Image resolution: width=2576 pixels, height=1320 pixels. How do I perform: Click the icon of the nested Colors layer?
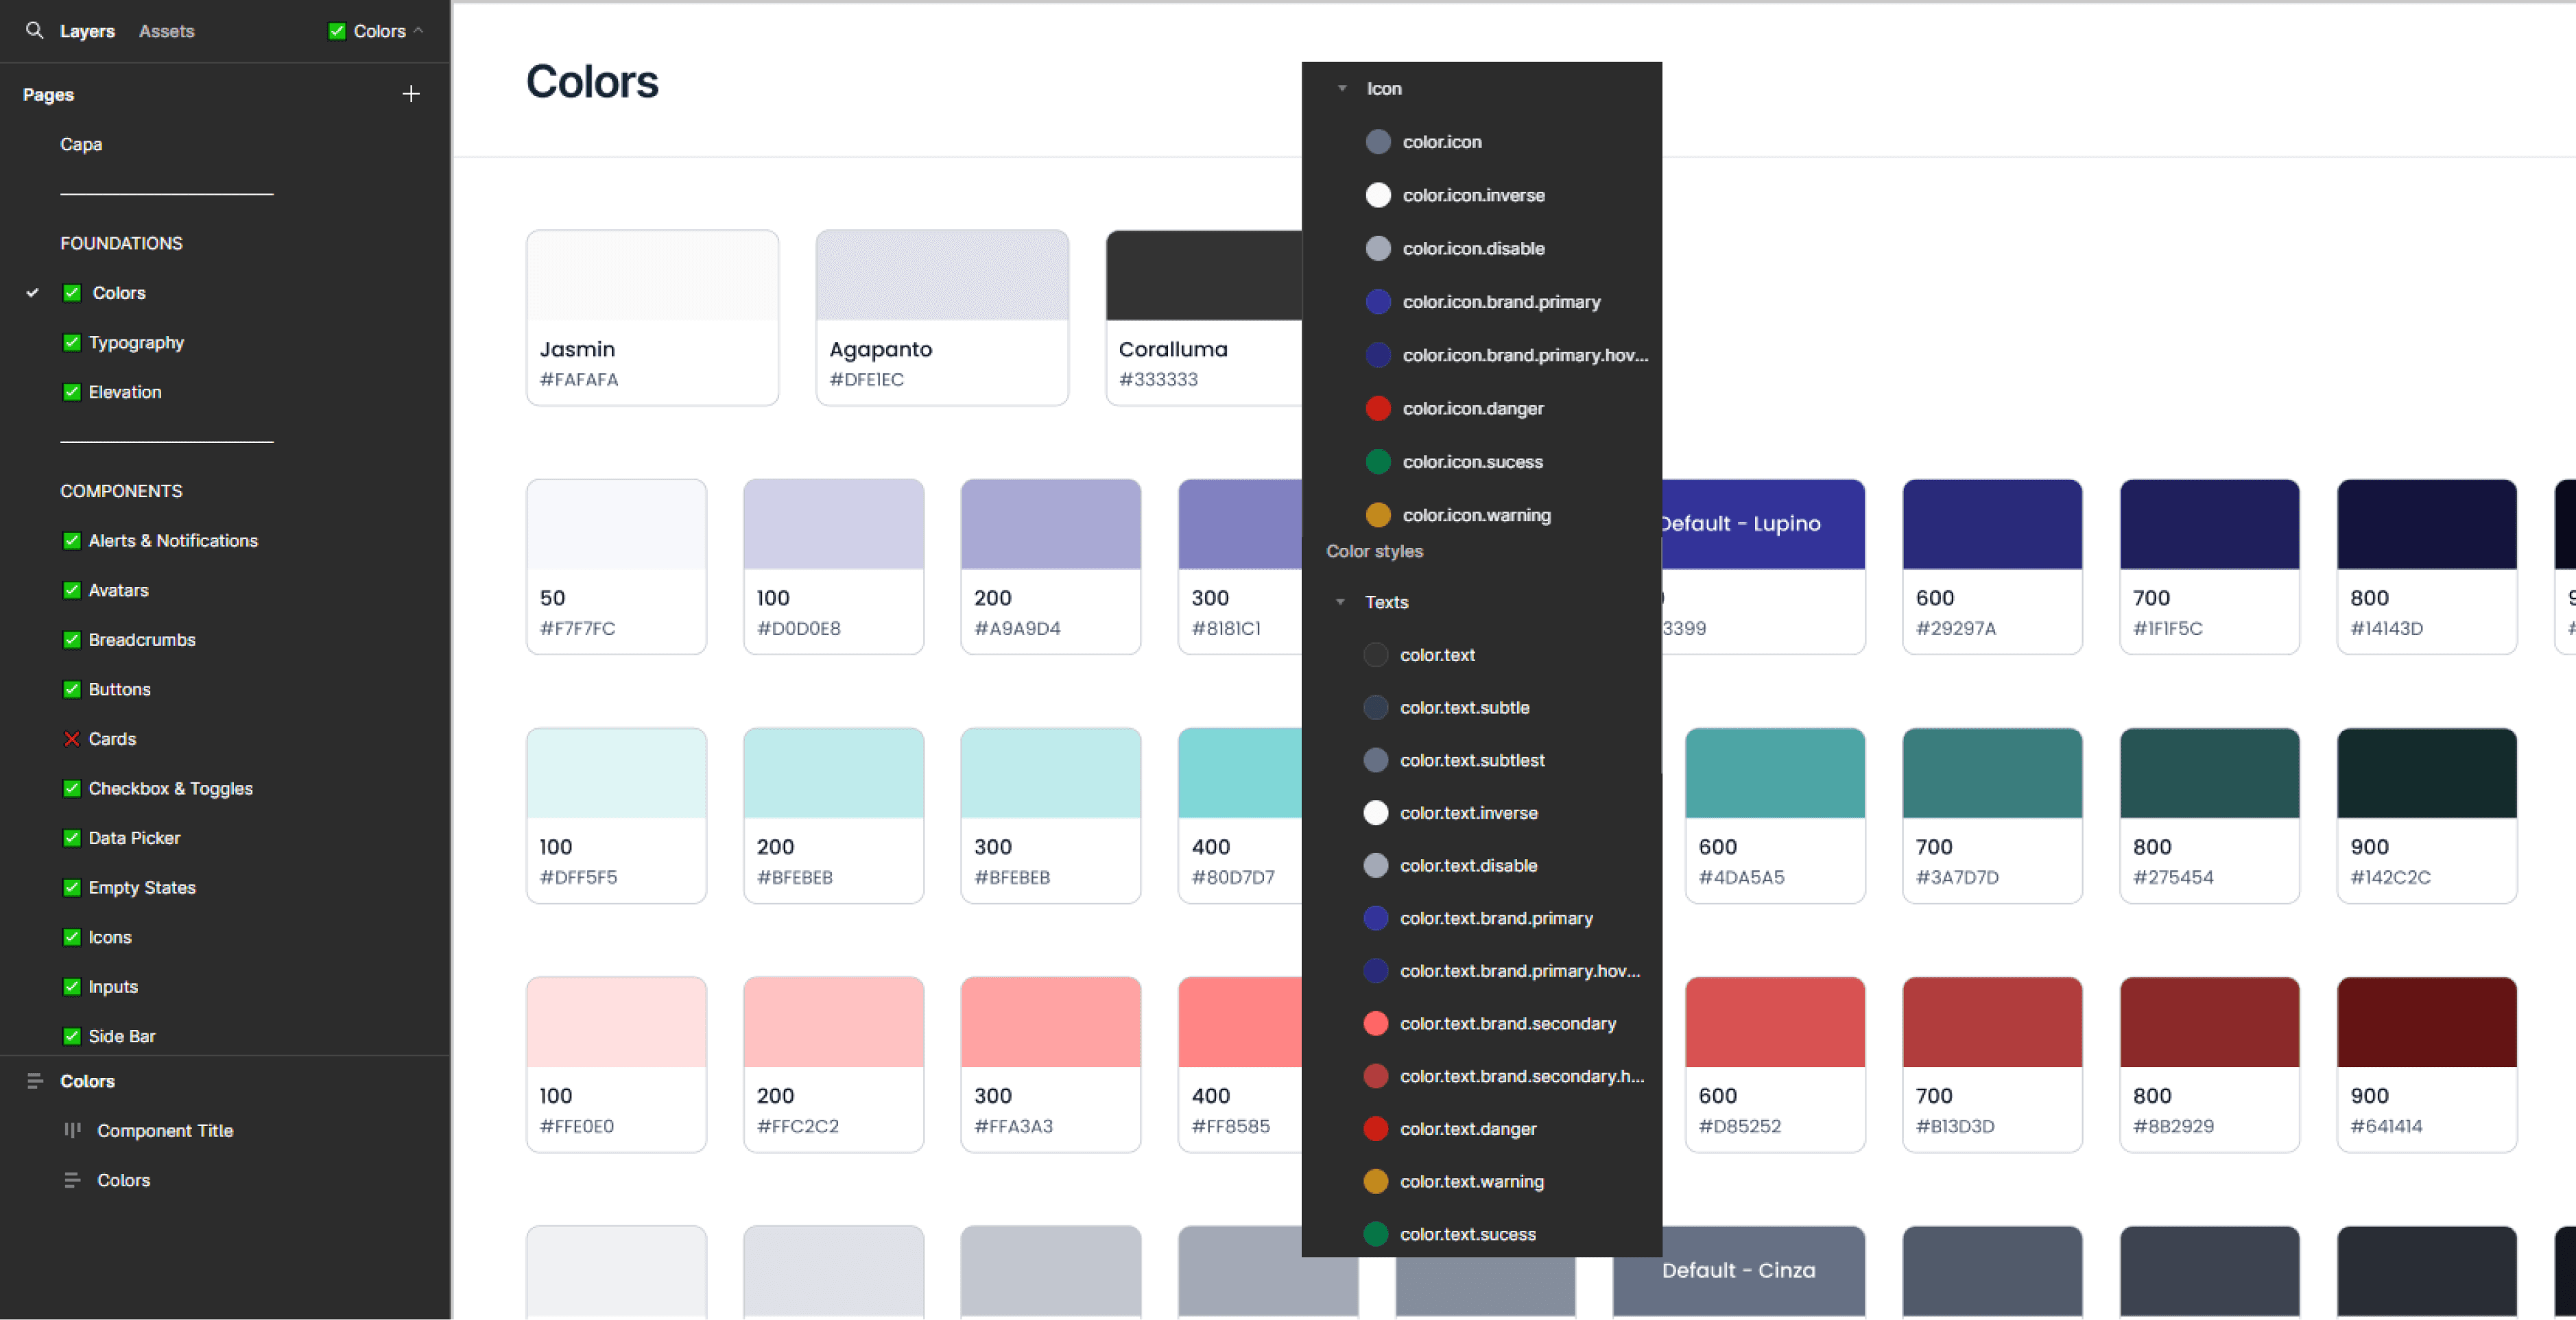click(x=72, y=1181)
